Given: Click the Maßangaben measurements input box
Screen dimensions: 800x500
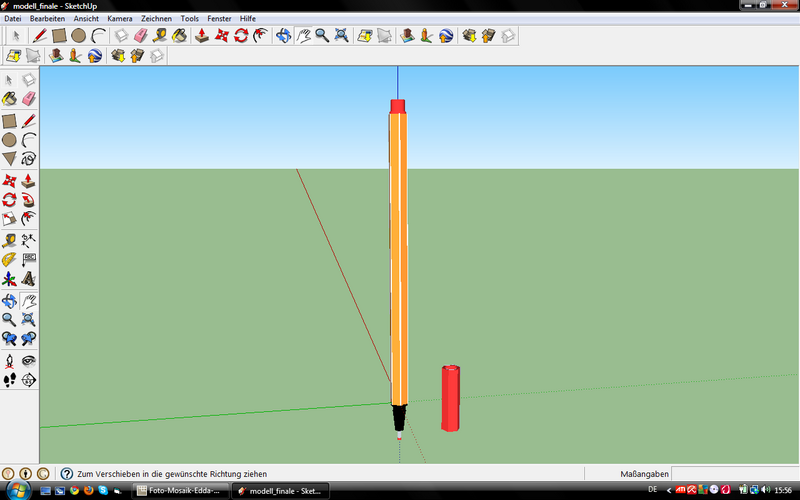Looking at the screenshot, I should pos(733,473).
